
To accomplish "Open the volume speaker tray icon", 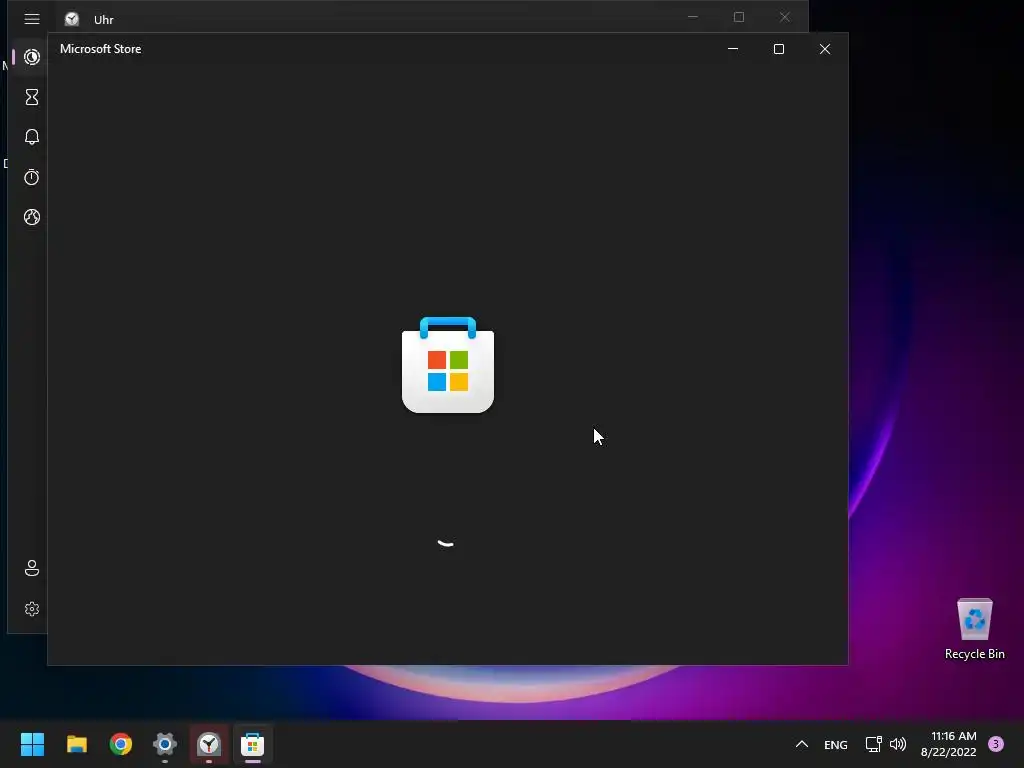I will [x=898, y=744].
